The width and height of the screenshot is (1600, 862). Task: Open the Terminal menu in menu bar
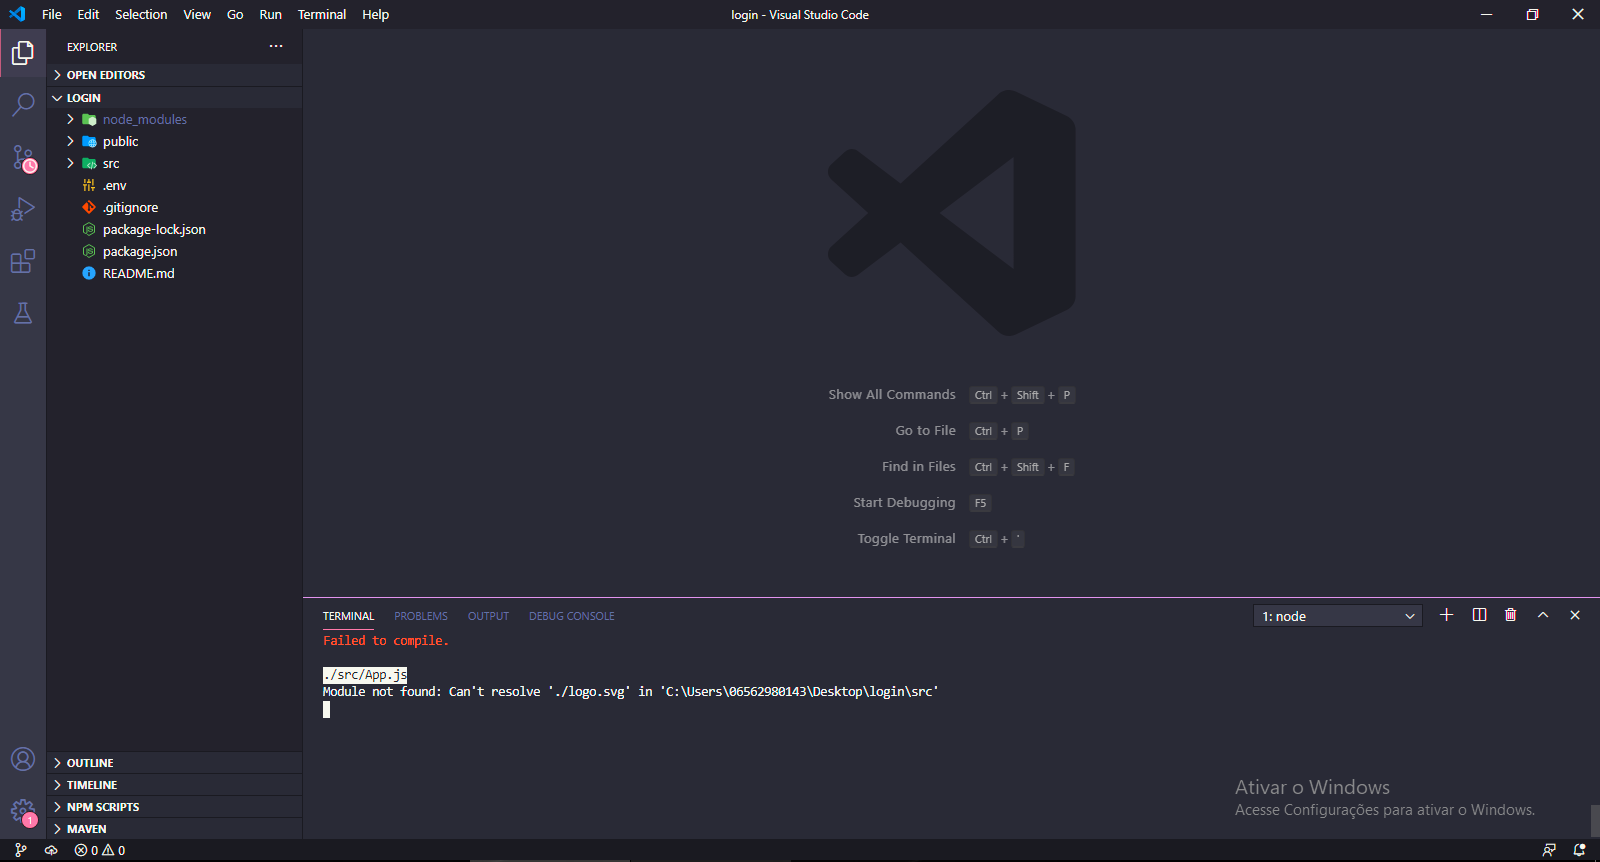click(321, 15)
